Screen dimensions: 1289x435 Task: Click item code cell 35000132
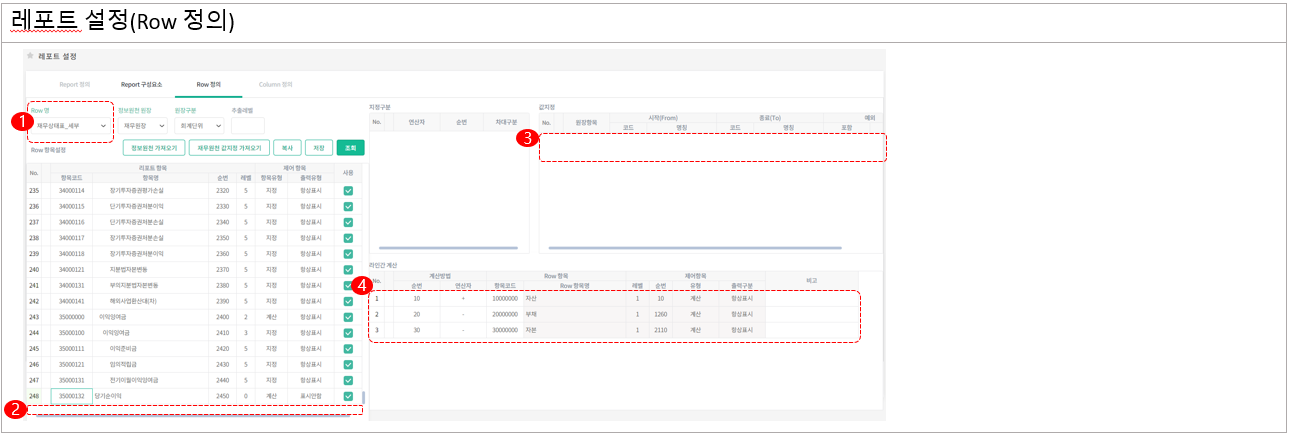coord(71,396)
